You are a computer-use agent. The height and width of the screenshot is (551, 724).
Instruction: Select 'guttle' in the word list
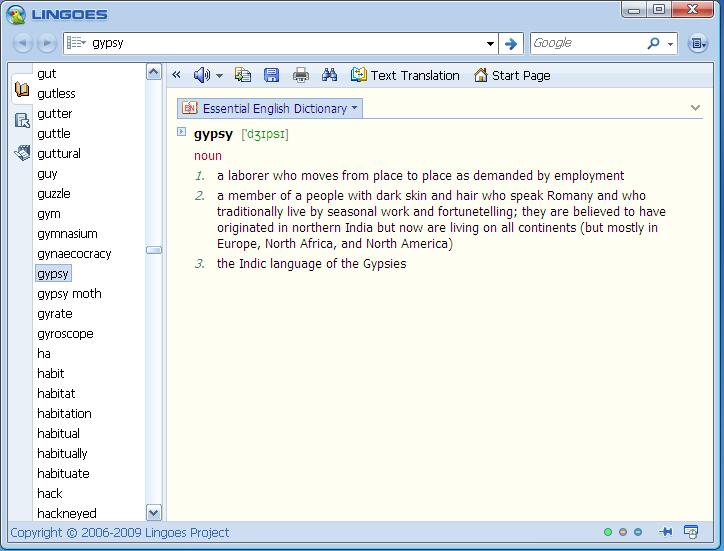[x=54, y=133]
